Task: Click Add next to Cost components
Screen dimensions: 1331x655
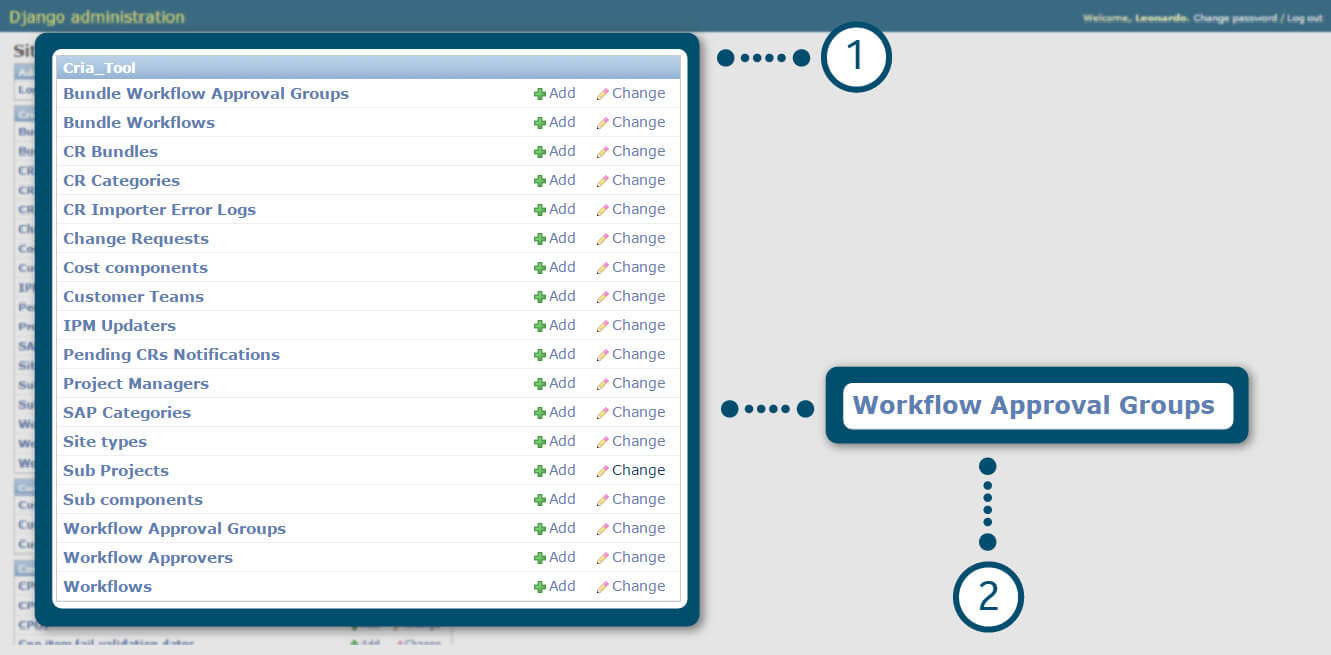Action: tap(561, 268)
